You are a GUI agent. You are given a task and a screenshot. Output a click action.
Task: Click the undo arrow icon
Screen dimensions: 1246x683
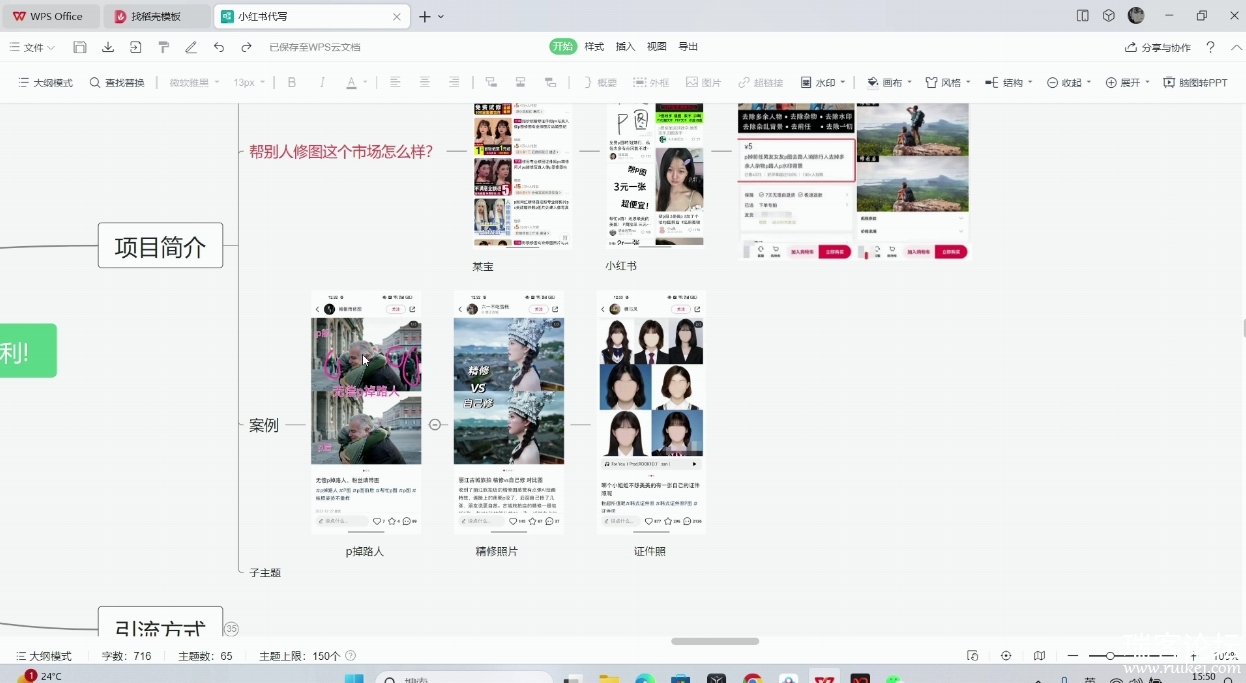point(219,47)
